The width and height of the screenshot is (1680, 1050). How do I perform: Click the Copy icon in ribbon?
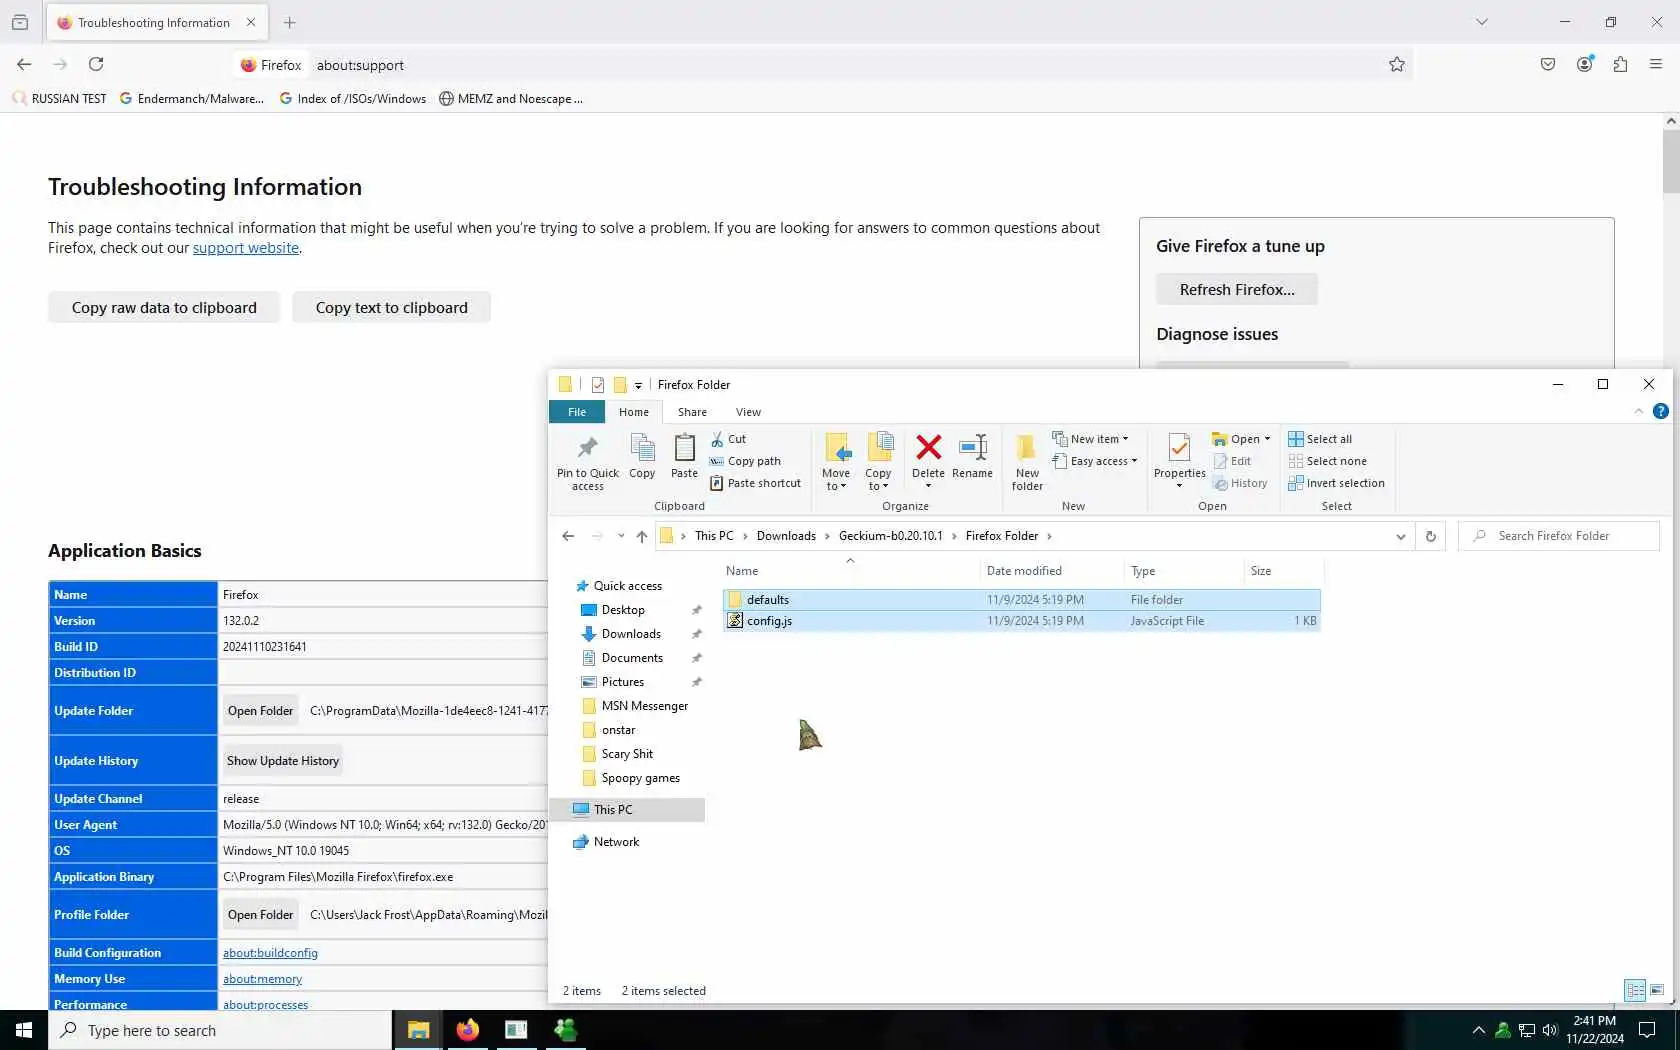coord(642,456)
